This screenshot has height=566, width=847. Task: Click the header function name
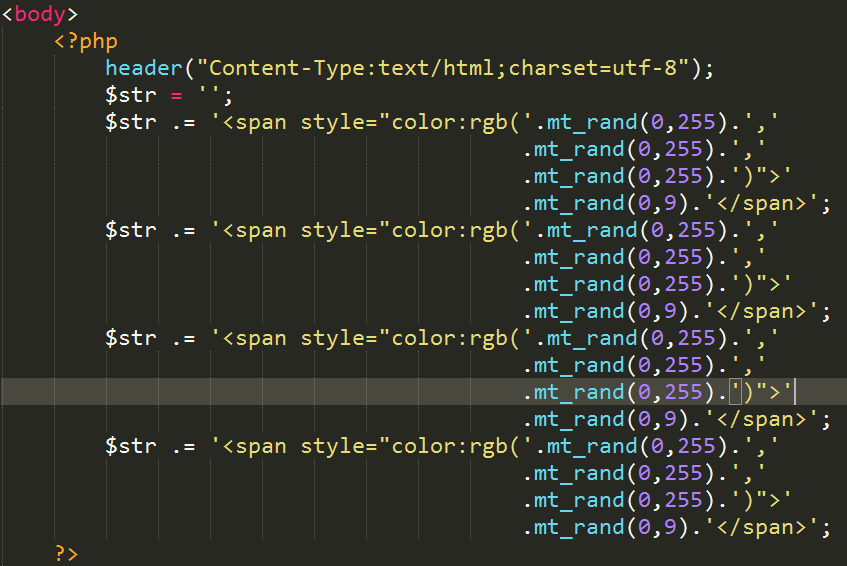pyautogui.click(x=144, y=68)
